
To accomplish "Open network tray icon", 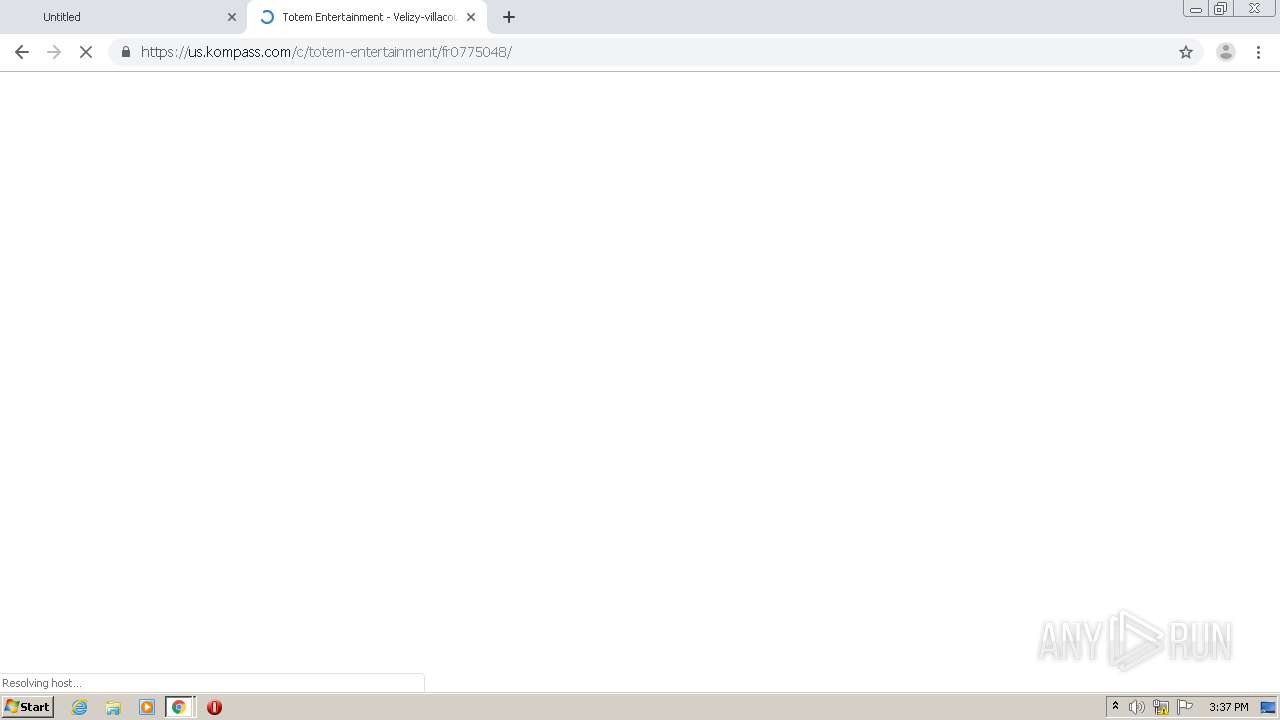I will (1161, 707).
